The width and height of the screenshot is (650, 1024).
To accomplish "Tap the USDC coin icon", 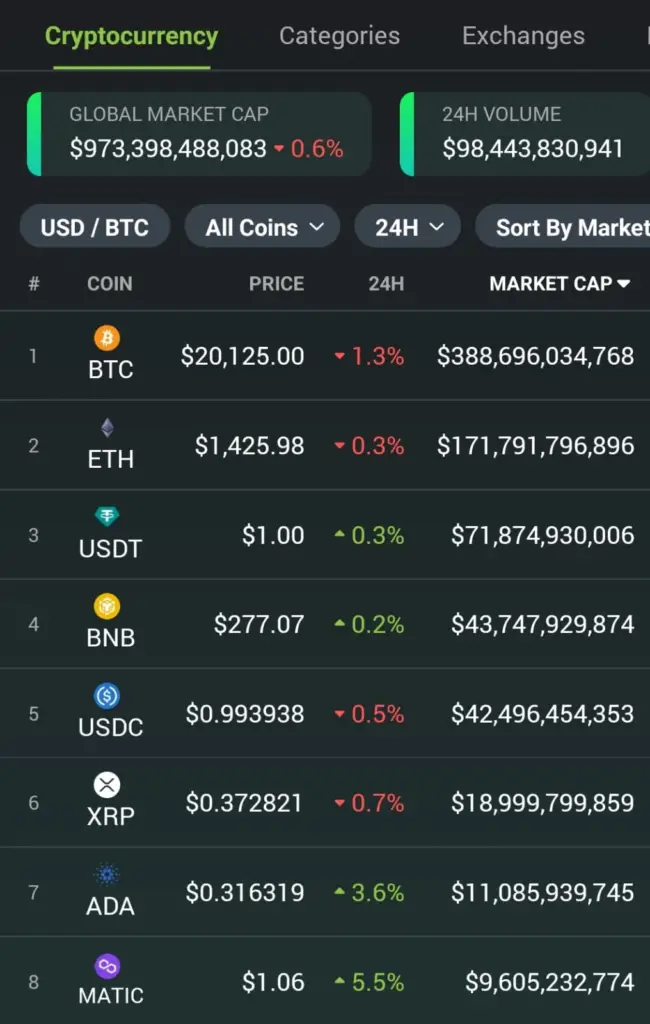I will coord(107,696).
